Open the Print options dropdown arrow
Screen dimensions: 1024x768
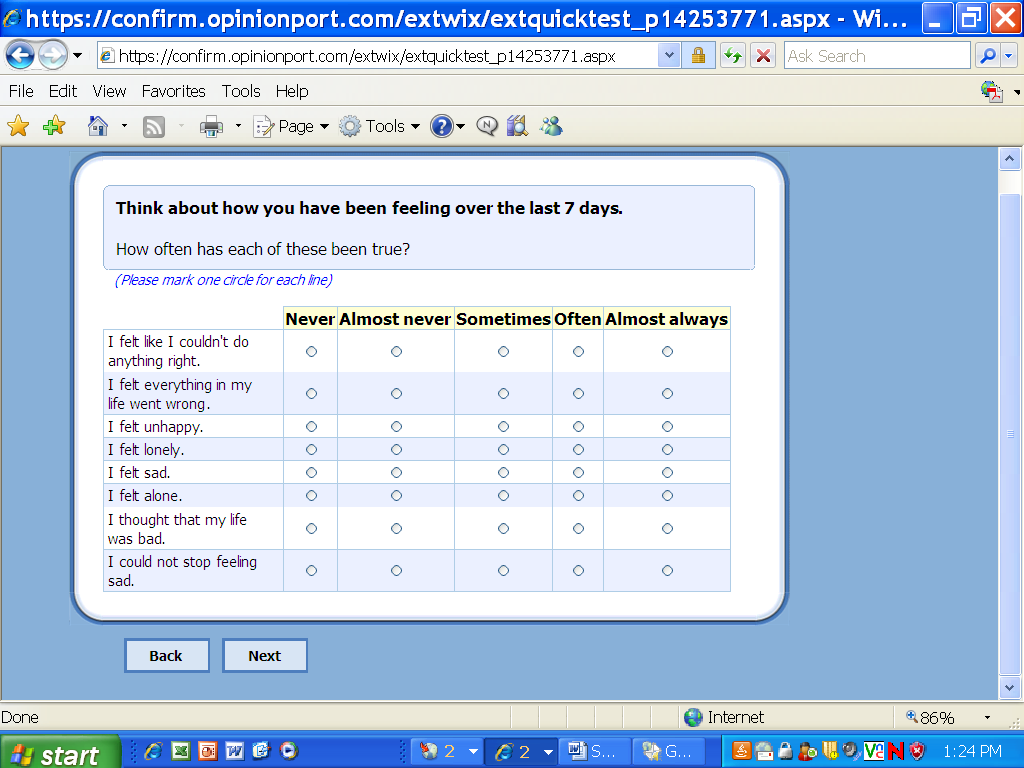point(238,126)
